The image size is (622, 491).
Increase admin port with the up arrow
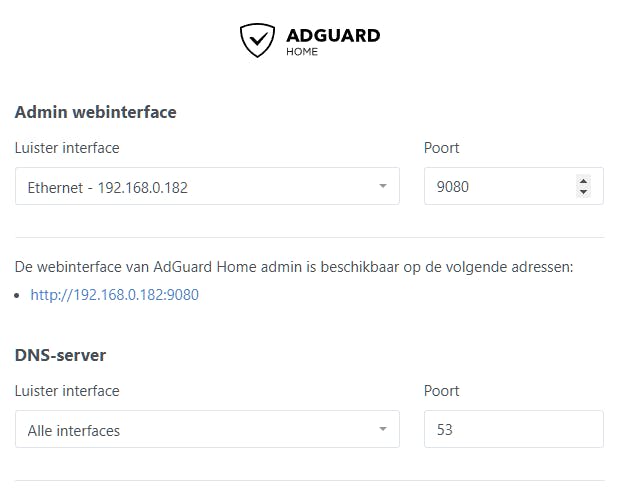click(x=584, y=181)
